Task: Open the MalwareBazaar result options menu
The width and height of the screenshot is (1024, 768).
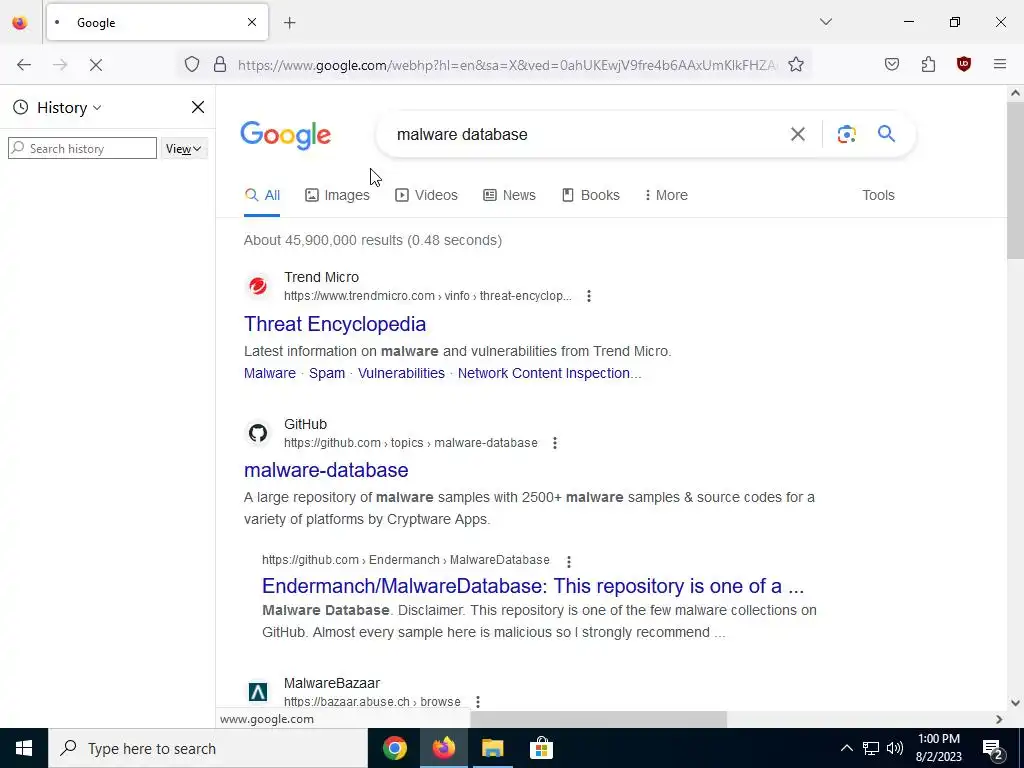Action: (477, 701)
